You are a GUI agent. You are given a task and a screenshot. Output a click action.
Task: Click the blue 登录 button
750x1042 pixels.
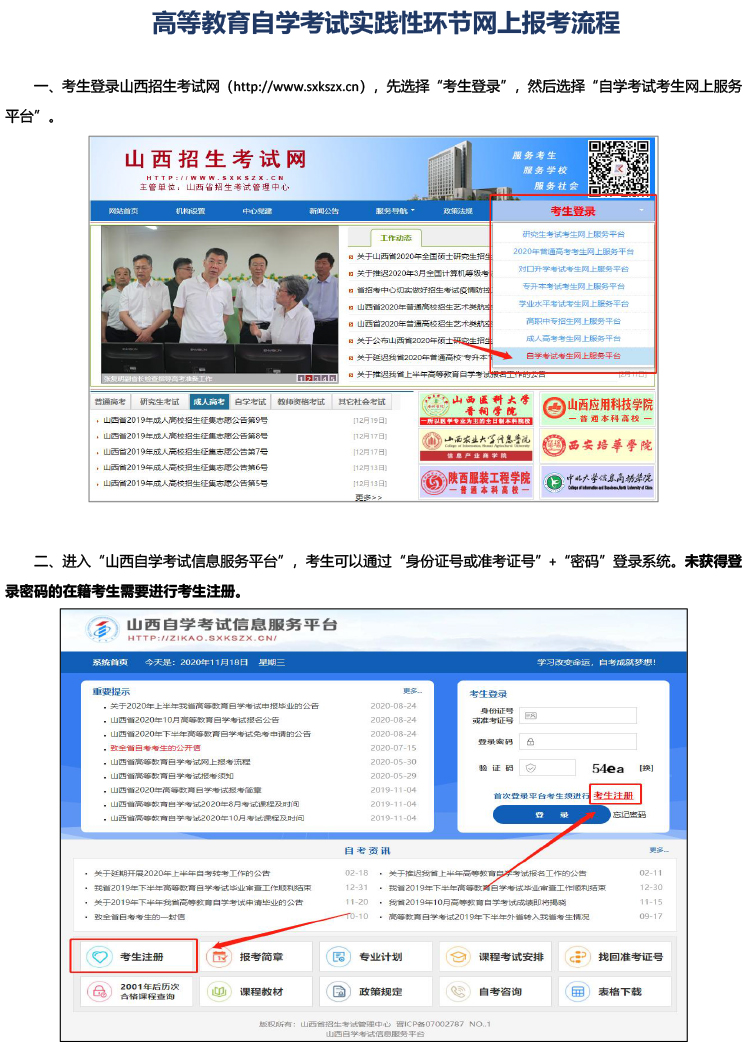point(551,815)
